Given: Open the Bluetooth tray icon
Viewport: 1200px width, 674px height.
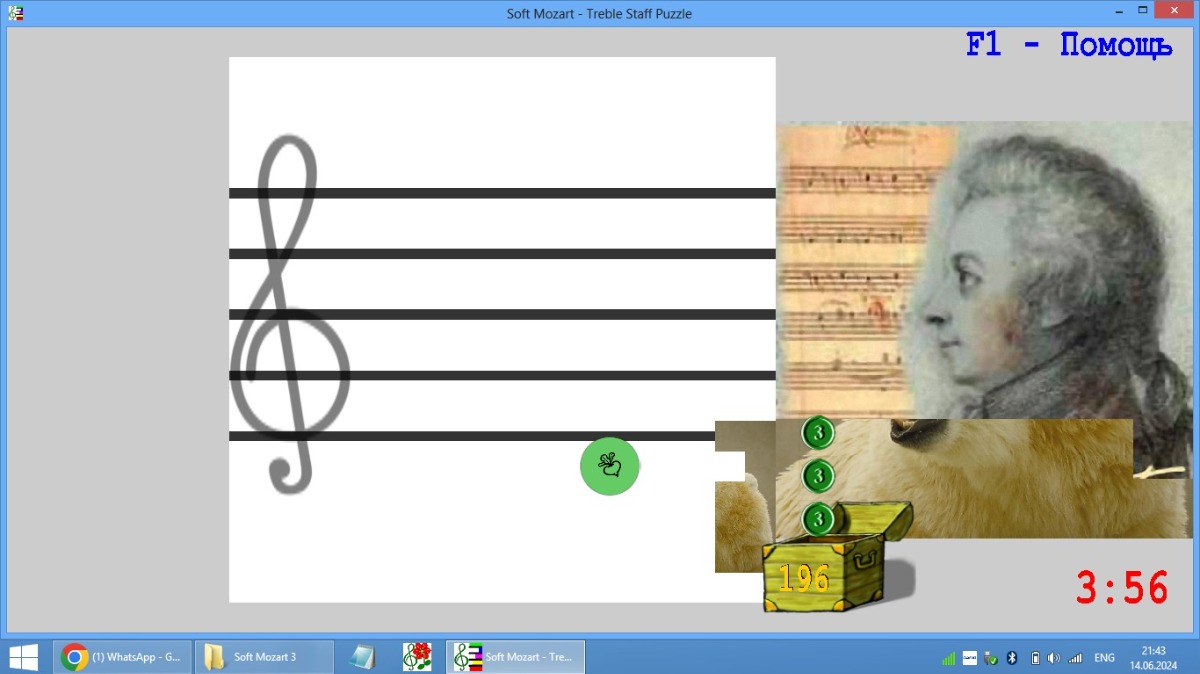Looking at the screenshot, I should coord(1012,658).
